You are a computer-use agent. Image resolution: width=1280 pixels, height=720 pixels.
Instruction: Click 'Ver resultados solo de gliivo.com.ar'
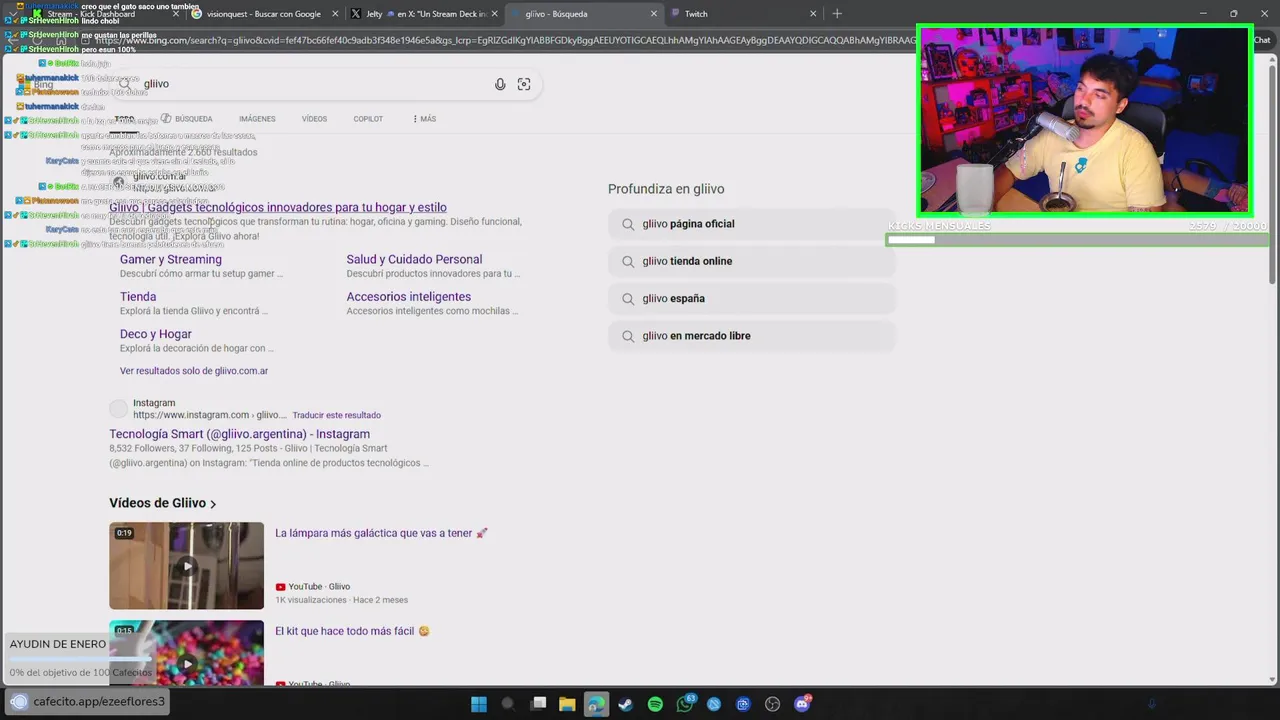(x=194, y=371)
